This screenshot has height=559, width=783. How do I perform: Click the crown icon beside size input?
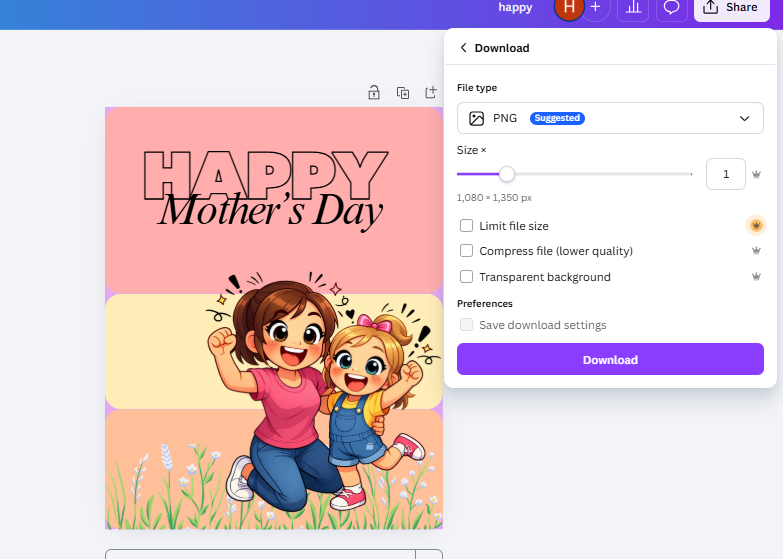point(756,174)
